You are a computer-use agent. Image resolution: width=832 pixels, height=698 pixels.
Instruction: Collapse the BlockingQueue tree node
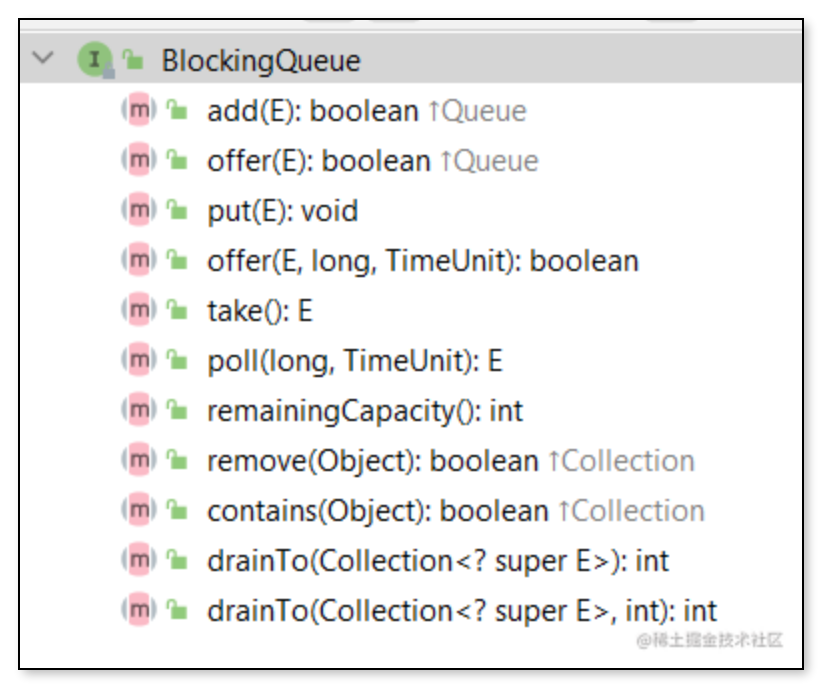43,59
